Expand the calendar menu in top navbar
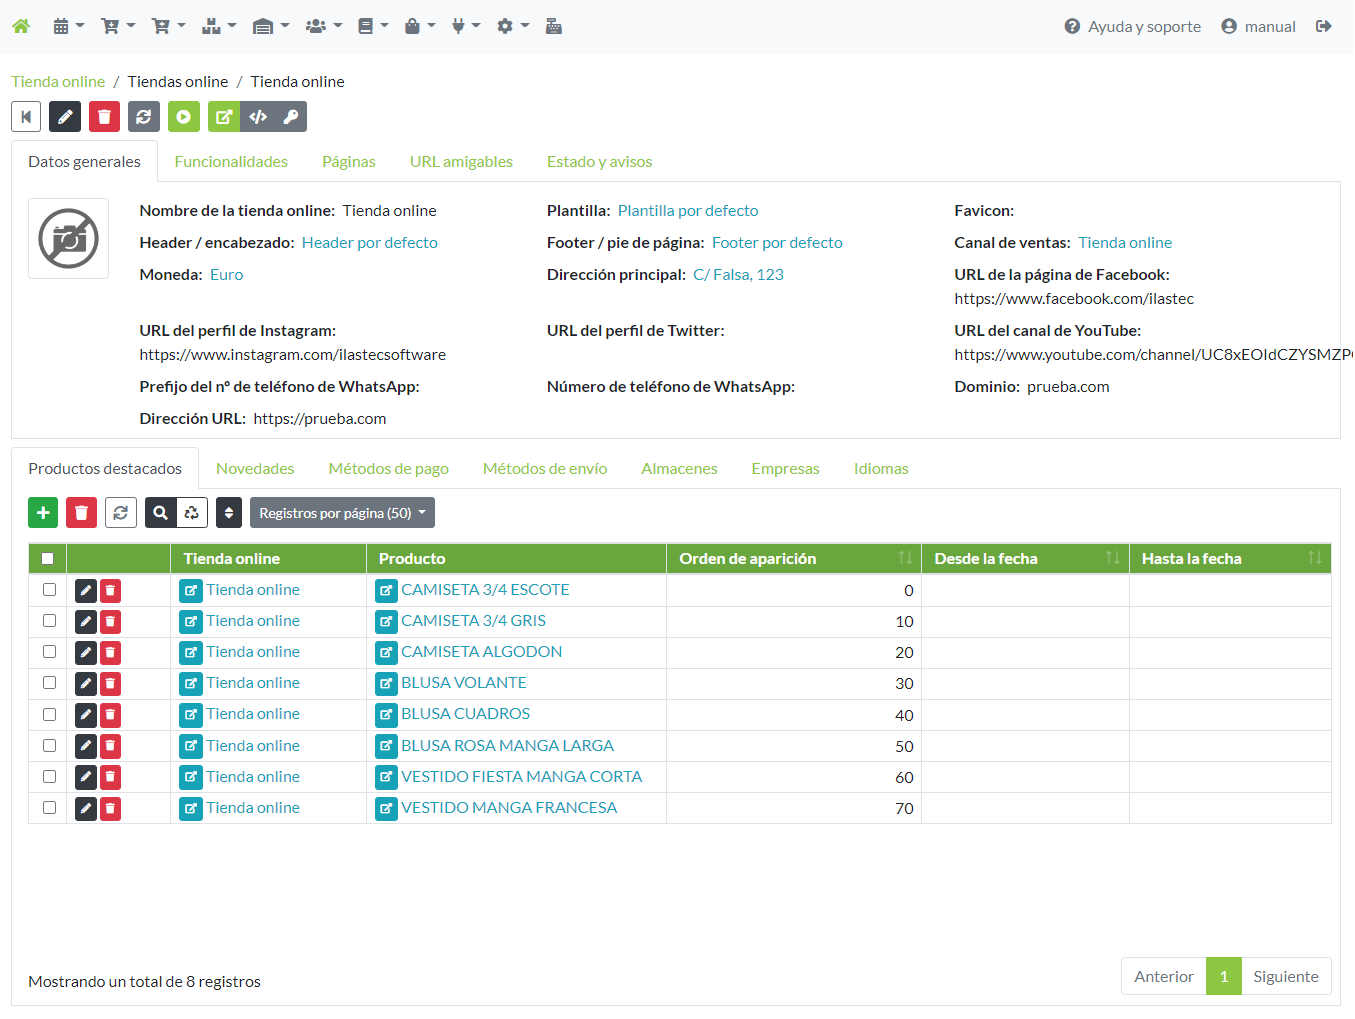Viewport: 1355px width, 1019px height. (67, 26)
